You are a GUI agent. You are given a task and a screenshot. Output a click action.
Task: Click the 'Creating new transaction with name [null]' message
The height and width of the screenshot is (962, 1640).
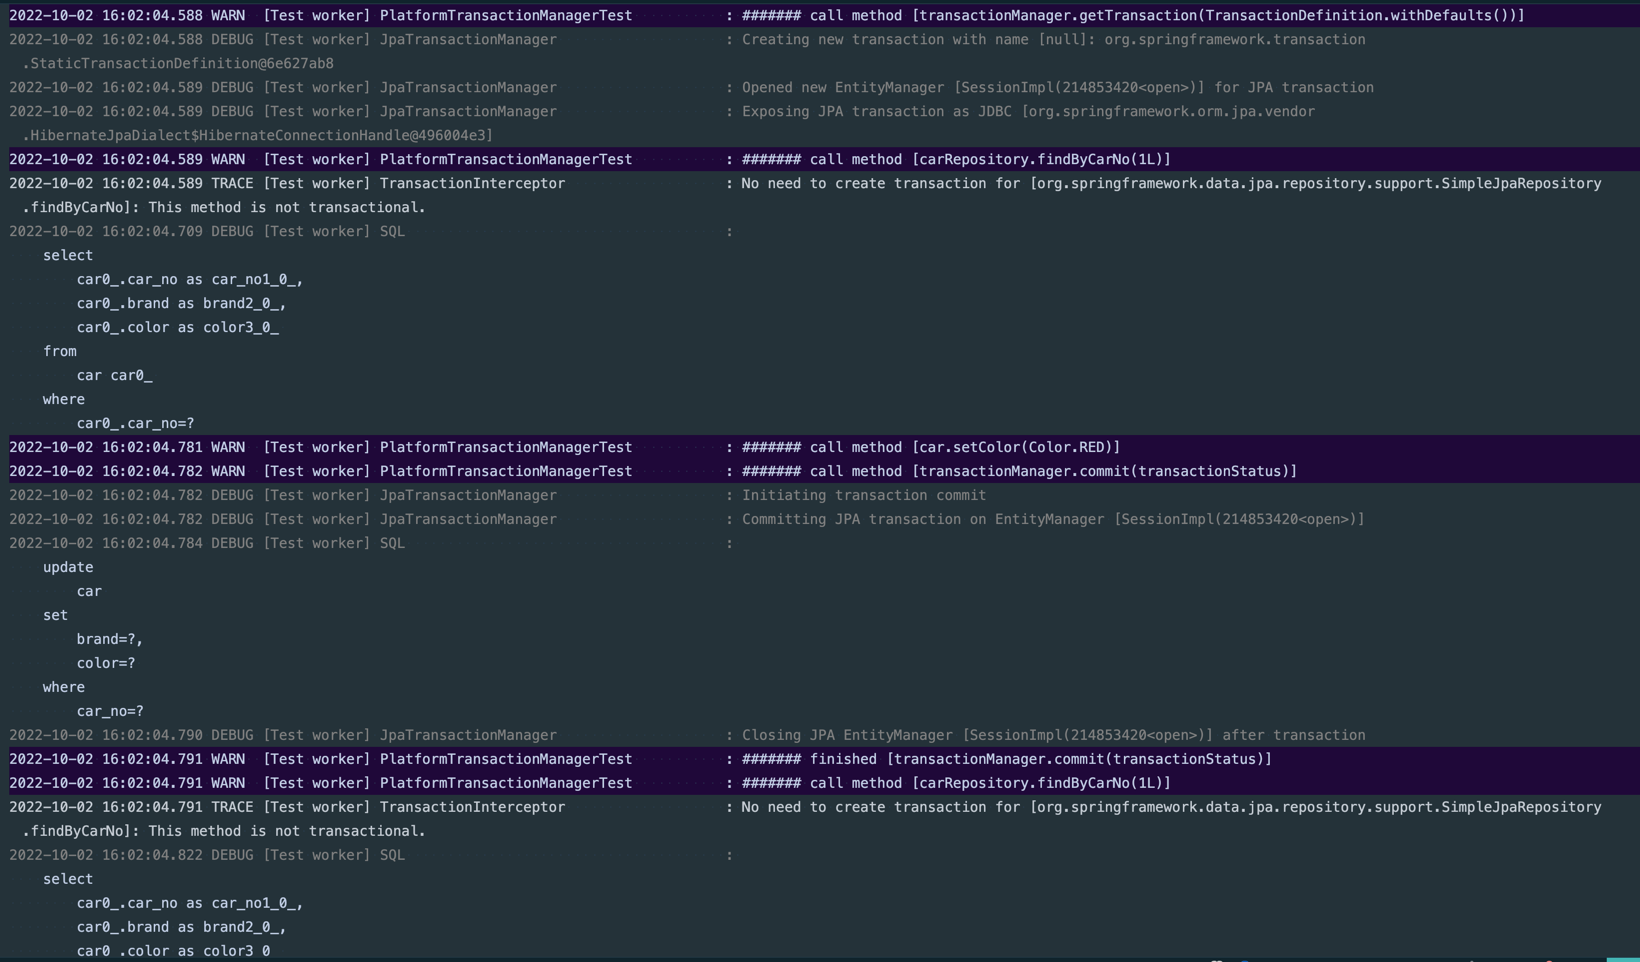click(x=1053, y=40)
